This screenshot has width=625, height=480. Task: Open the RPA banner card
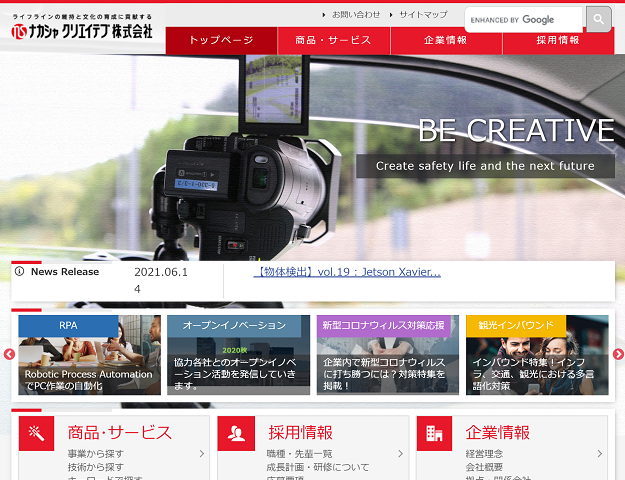(x=90, y=355)
